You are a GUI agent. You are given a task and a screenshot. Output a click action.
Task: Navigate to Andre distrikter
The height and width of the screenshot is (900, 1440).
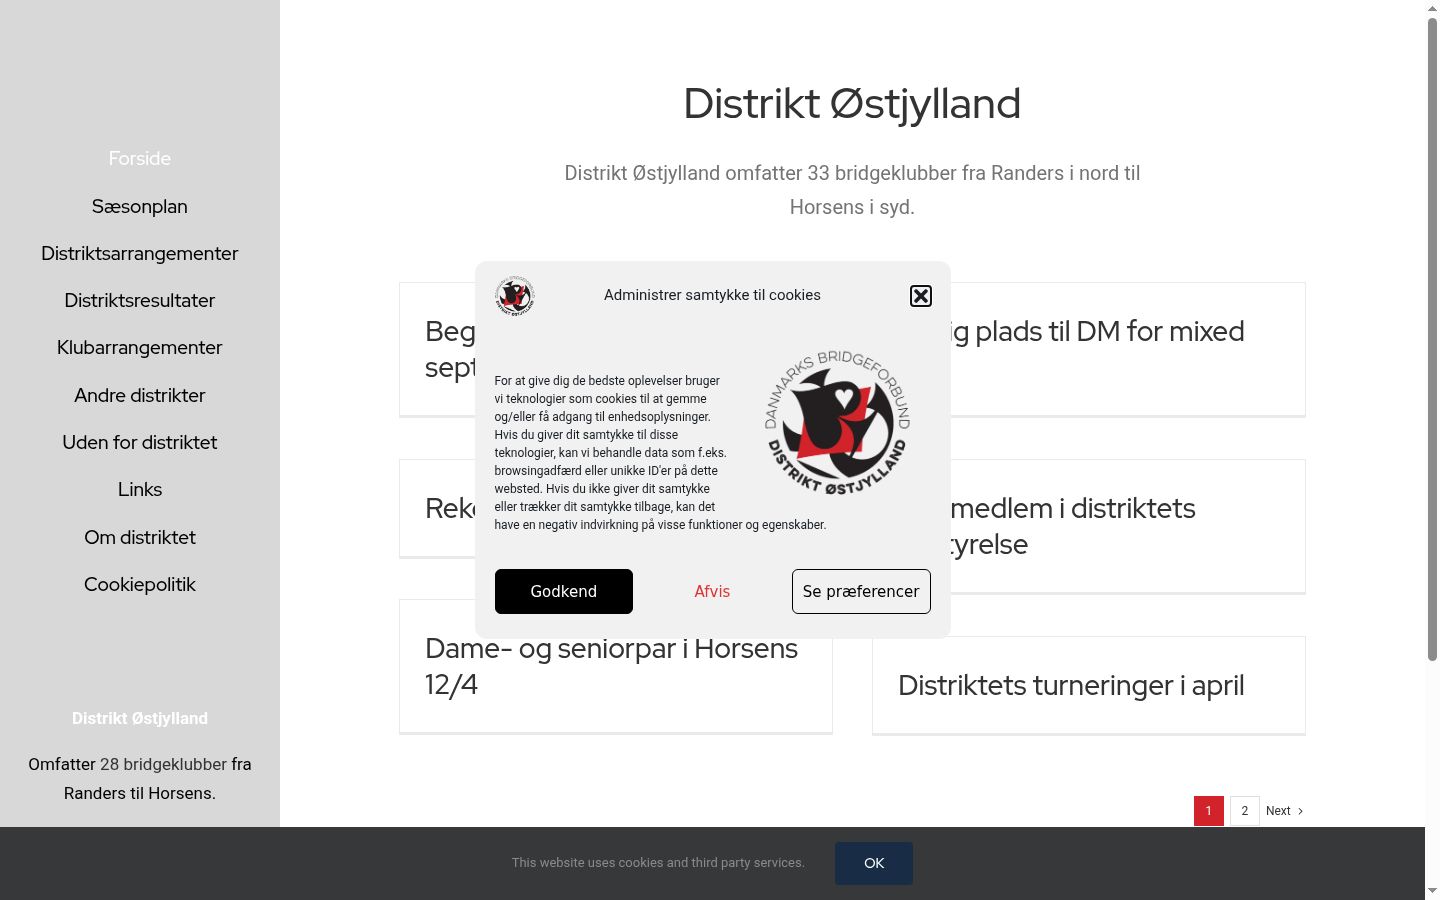pos(140,395)
